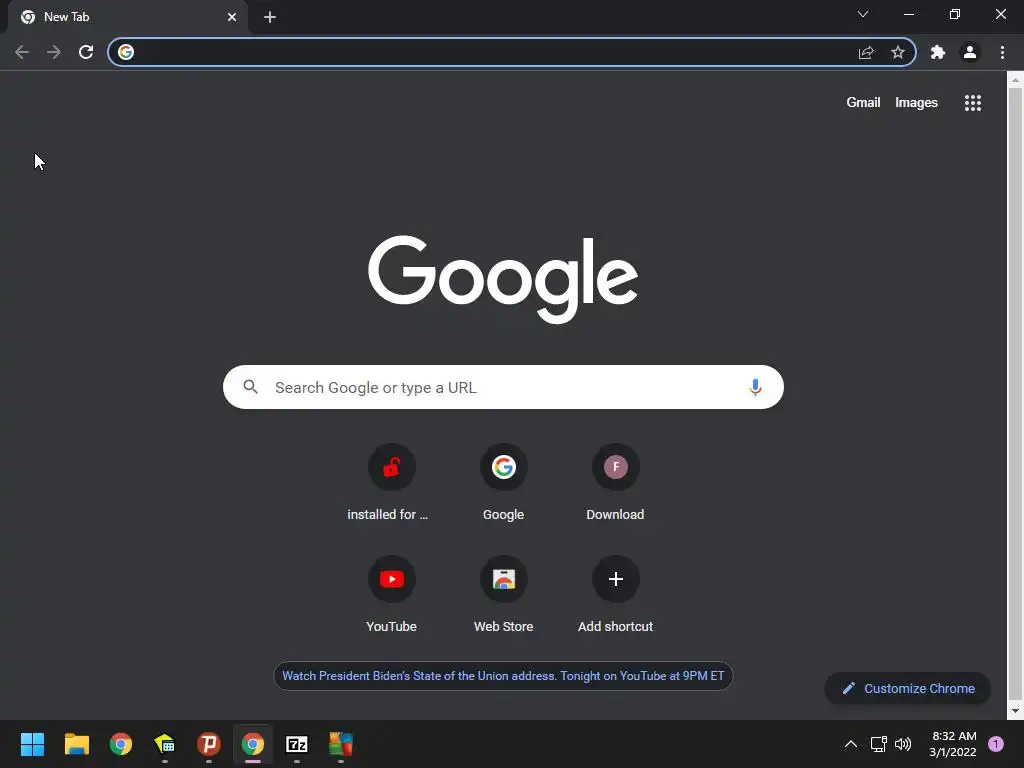Open the Chrome three-dot menu
This screenshot has width=1024, height=768.
tap(1002, 52)
